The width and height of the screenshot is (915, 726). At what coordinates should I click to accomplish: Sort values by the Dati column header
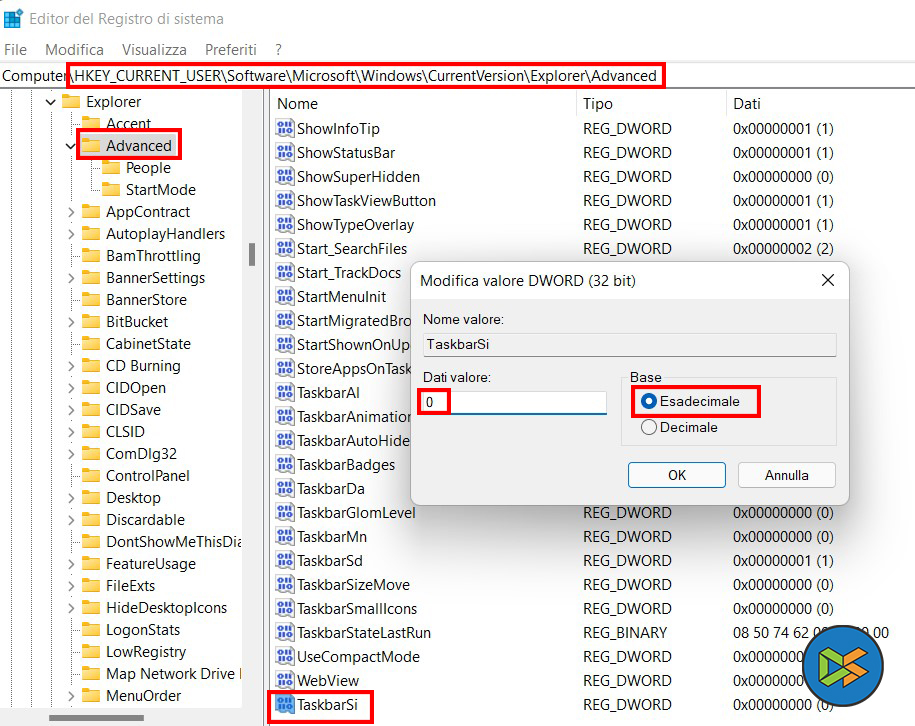pos(820,103)
